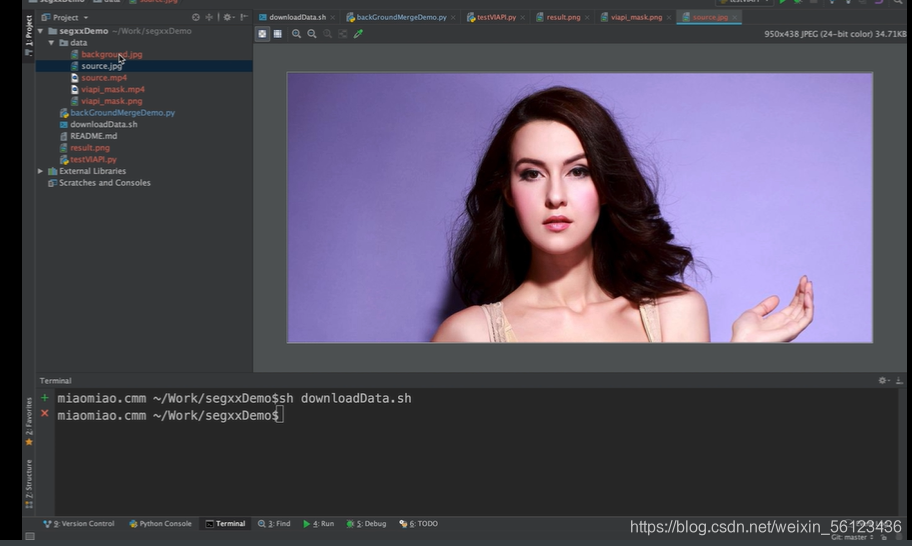Viewport: 912px width, 546px height.
Task: Click the tool windows quick access icon
Action: 30,536
